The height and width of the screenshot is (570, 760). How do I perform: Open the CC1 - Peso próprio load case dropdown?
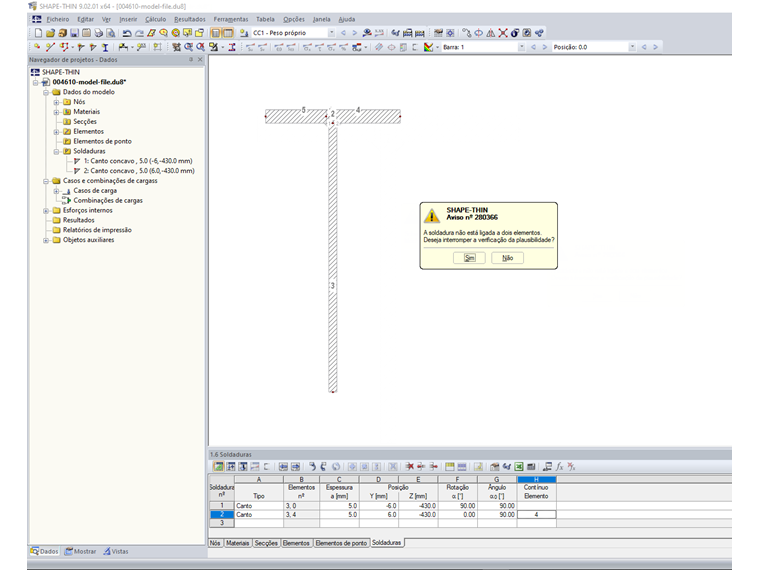click(332, 33)
